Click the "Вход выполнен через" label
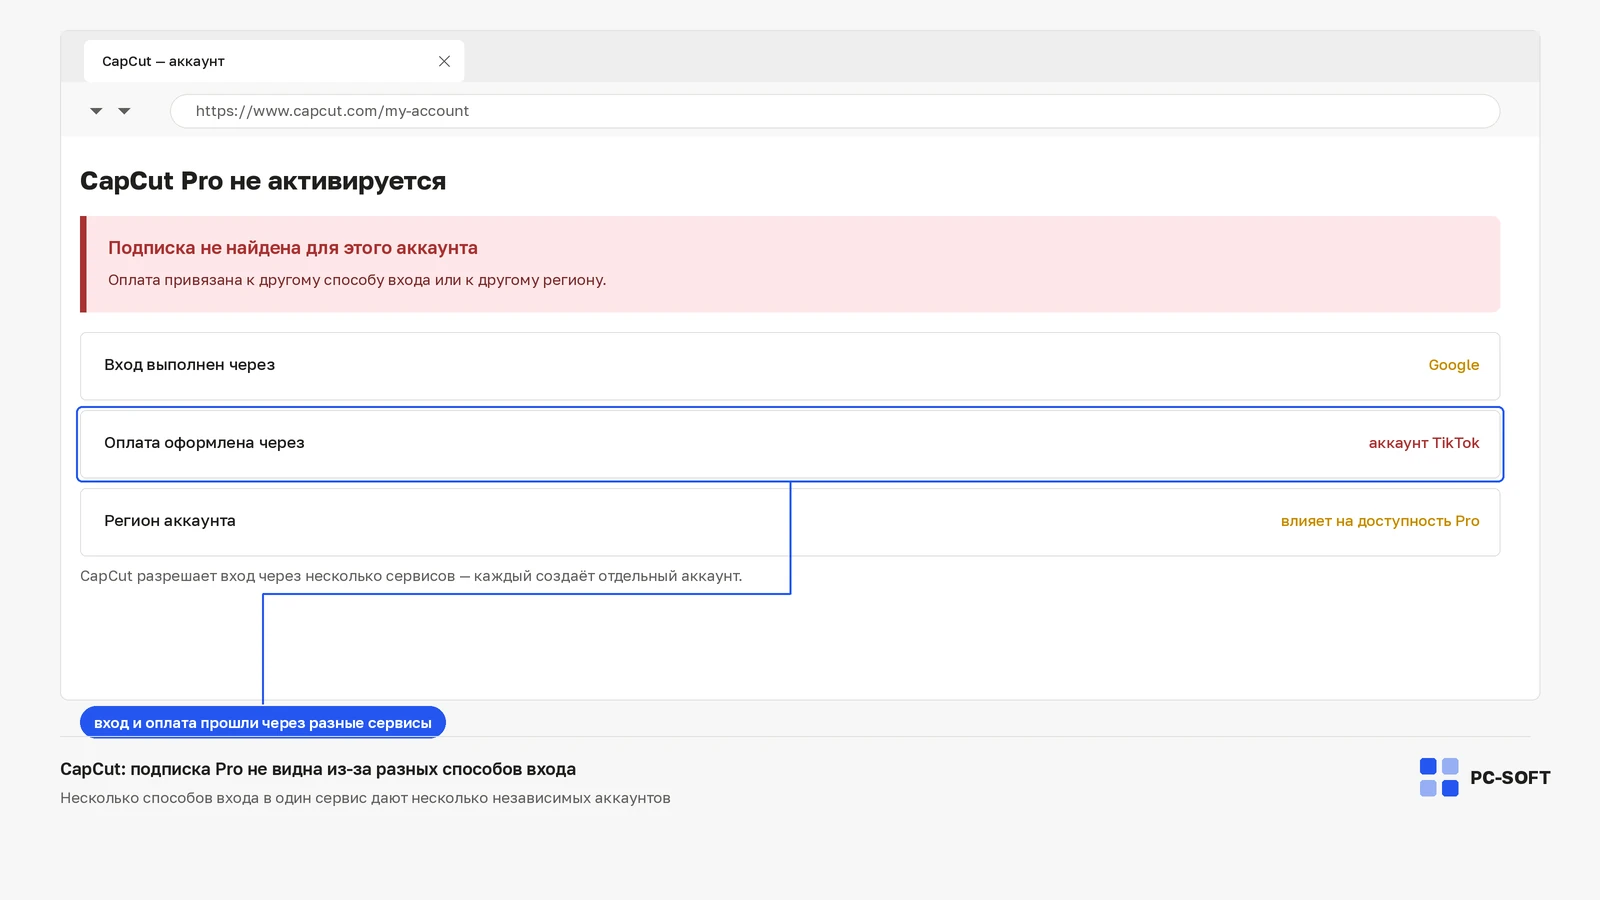 [x=189, y=365]
